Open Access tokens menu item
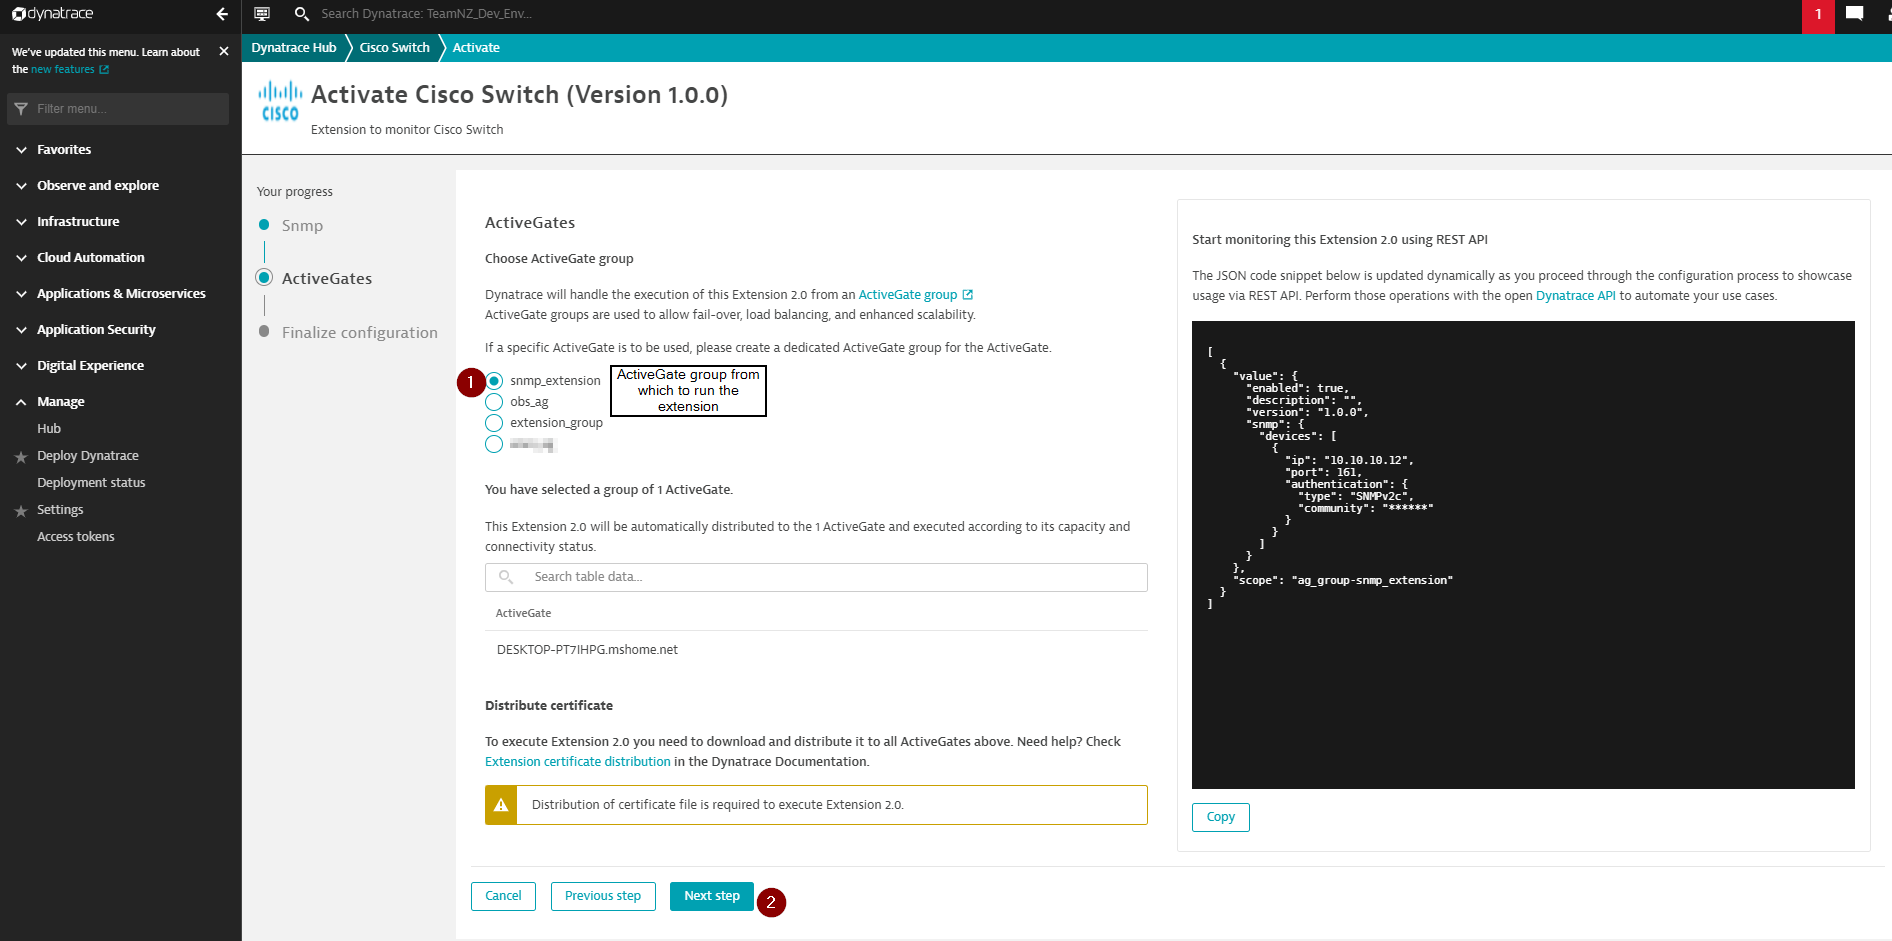Screen dimensions: 1892x941 coord(76,537)
